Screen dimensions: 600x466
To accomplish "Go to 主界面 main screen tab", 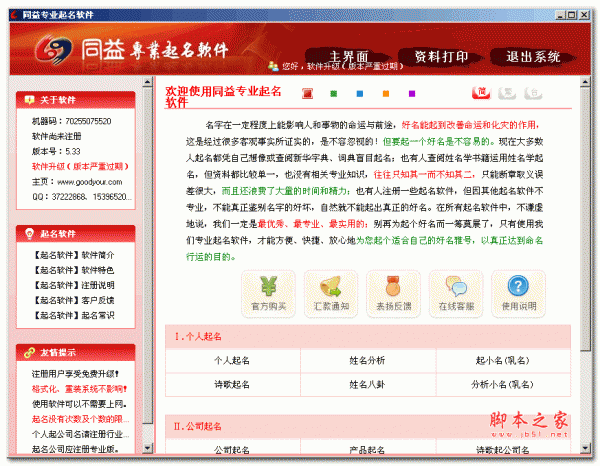I will pyautogui.click(x=349, y=57).
